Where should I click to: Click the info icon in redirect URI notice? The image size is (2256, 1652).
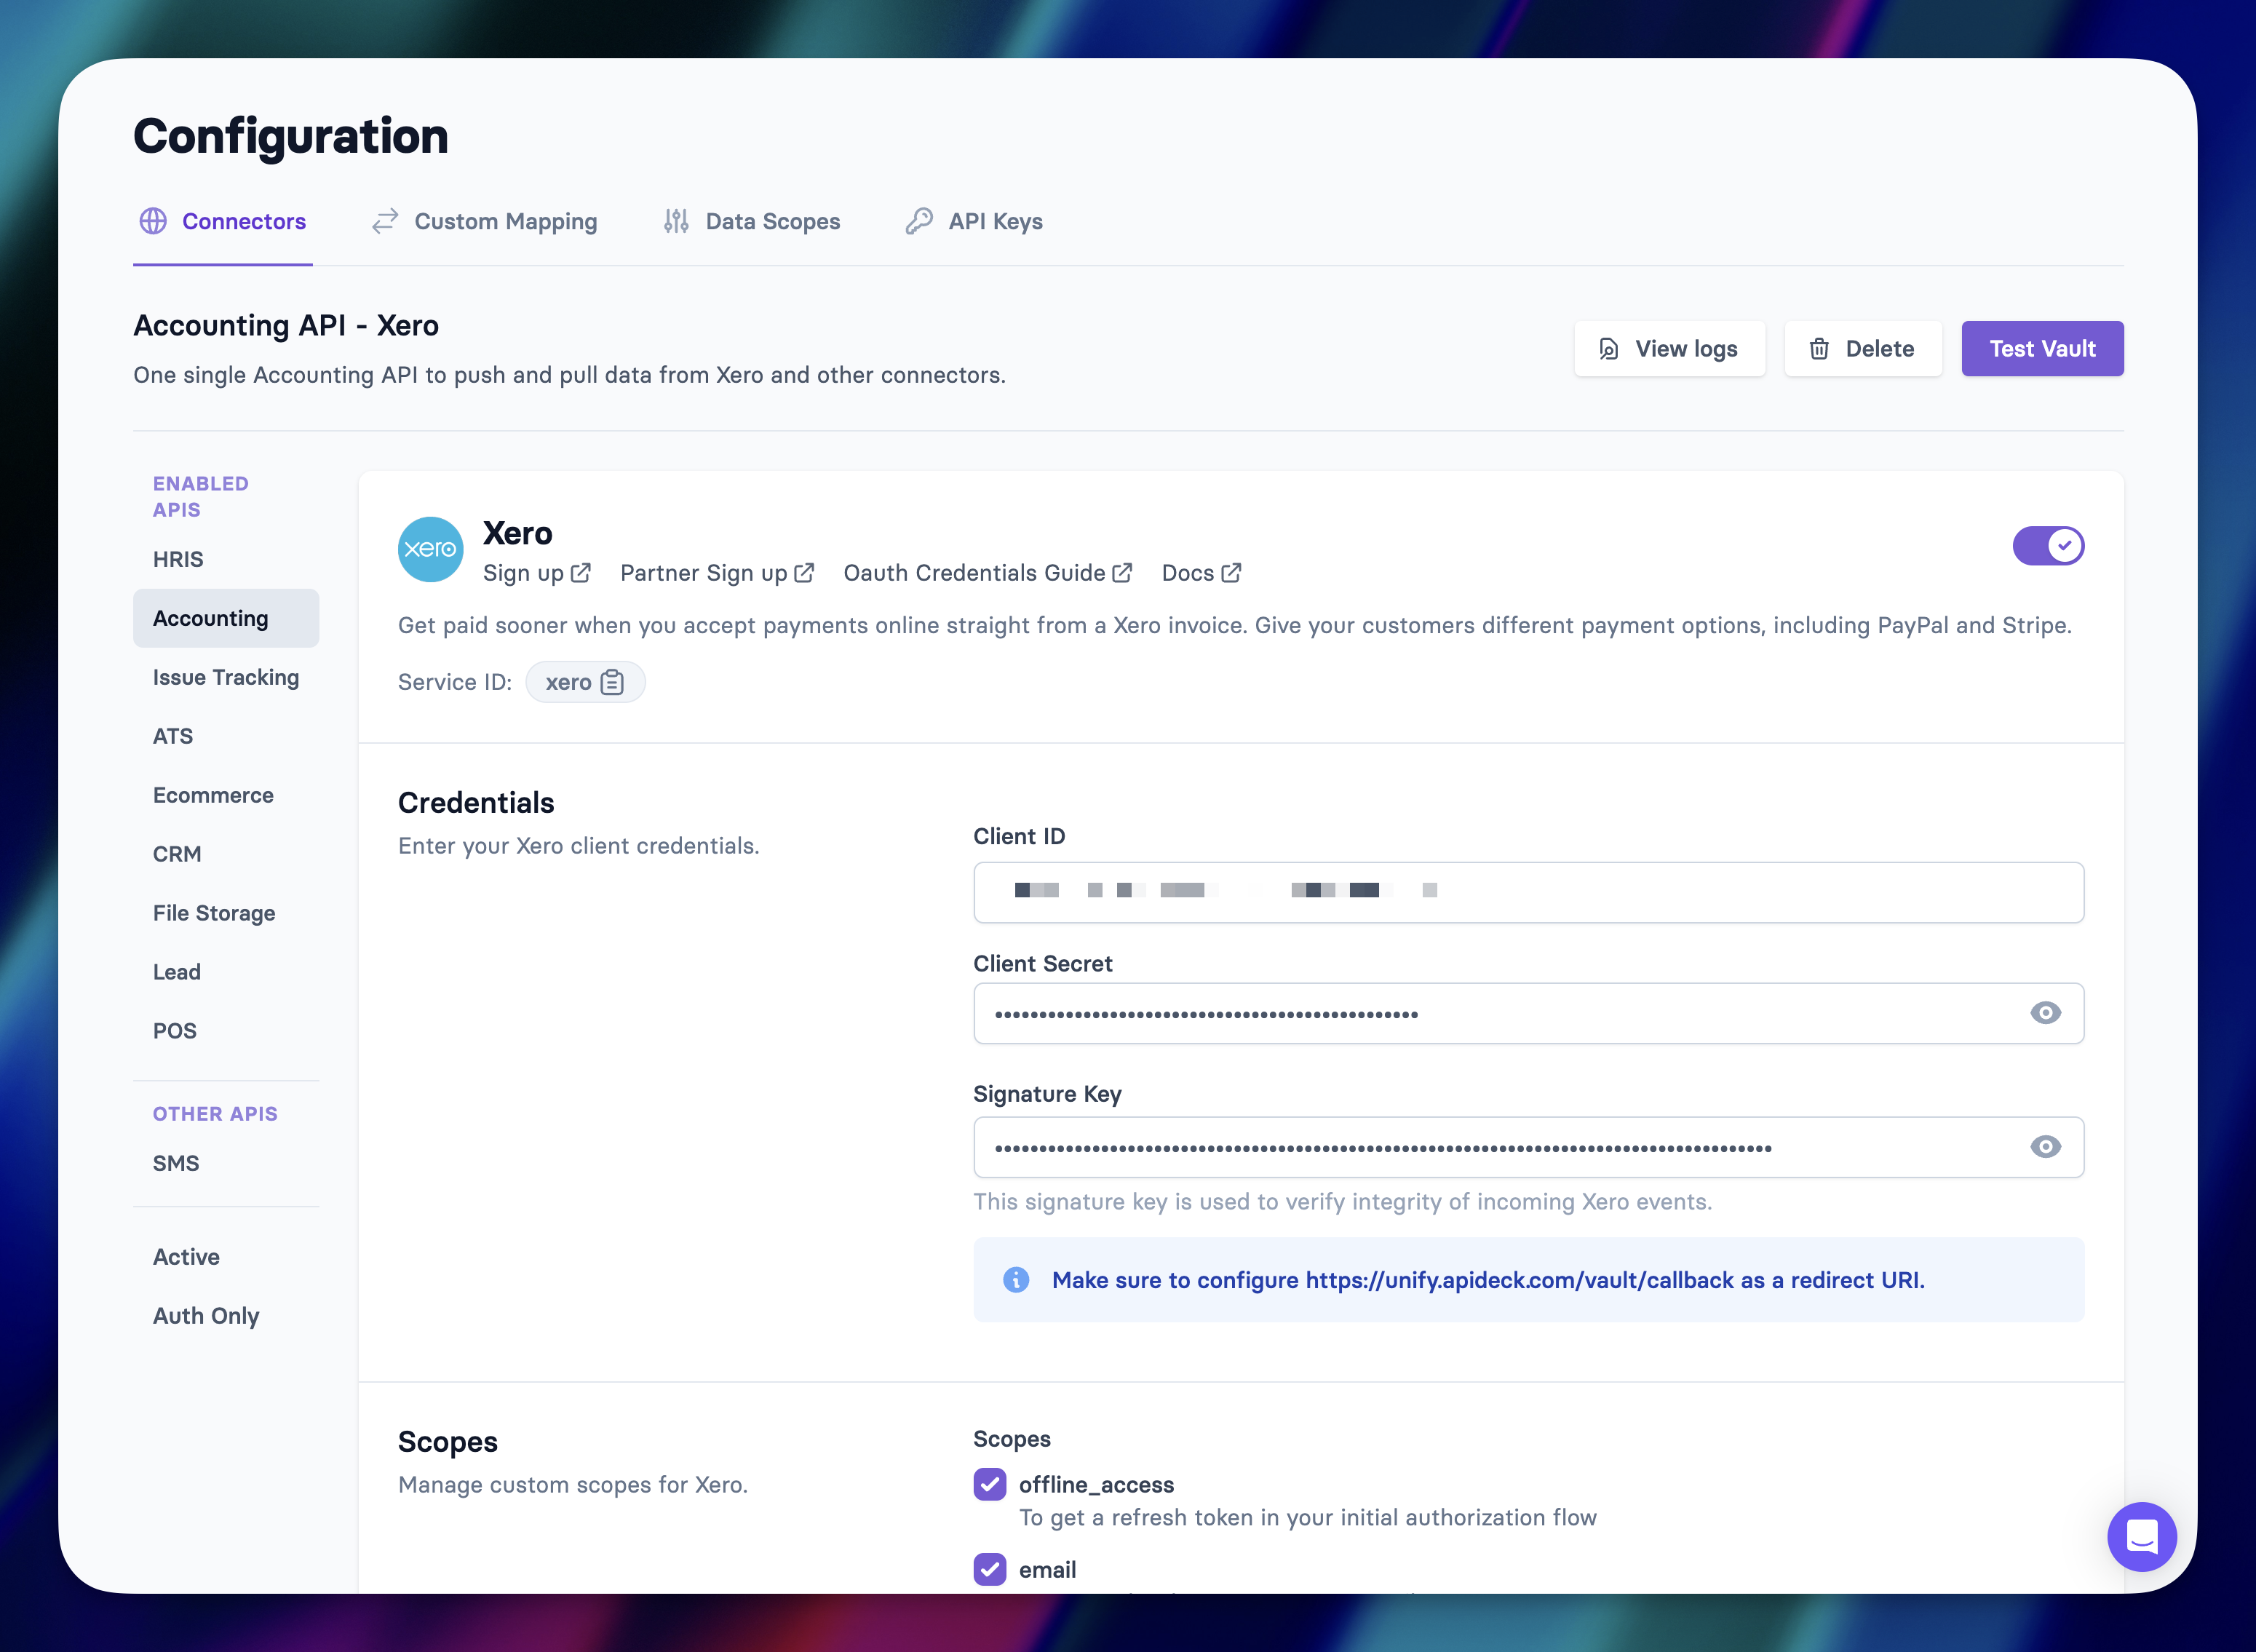(x=1016, y=1280)
